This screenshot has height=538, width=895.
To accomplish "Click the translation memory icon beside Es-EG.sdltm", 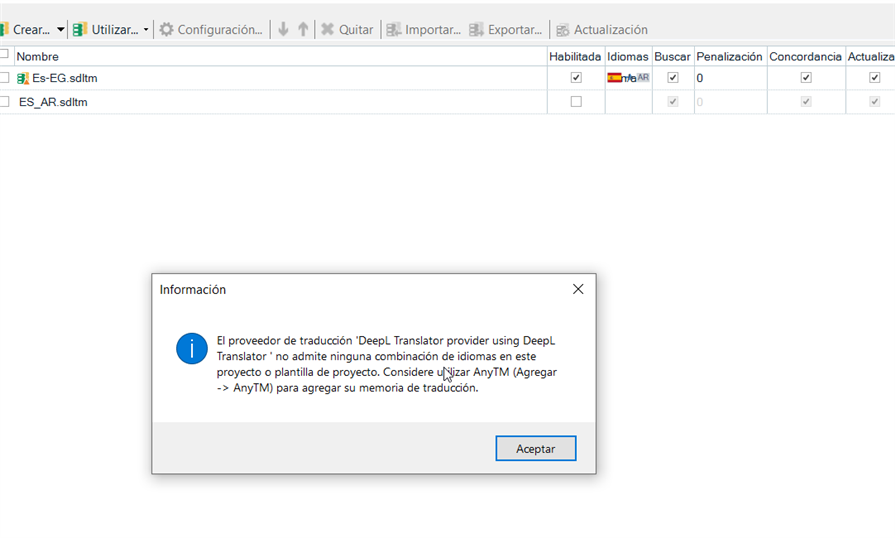I will point(23,78).
